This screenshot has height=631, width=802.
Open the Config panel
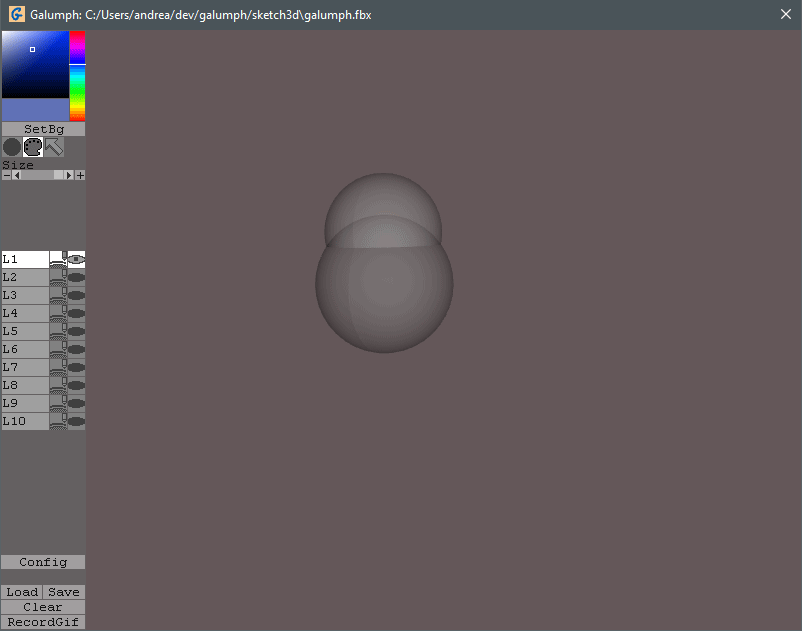(43, 562)
